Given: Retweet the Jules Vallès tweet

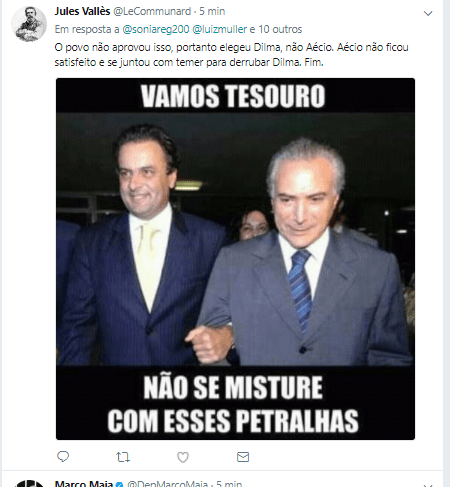Looking at the screenshot, I should point(123,457).
